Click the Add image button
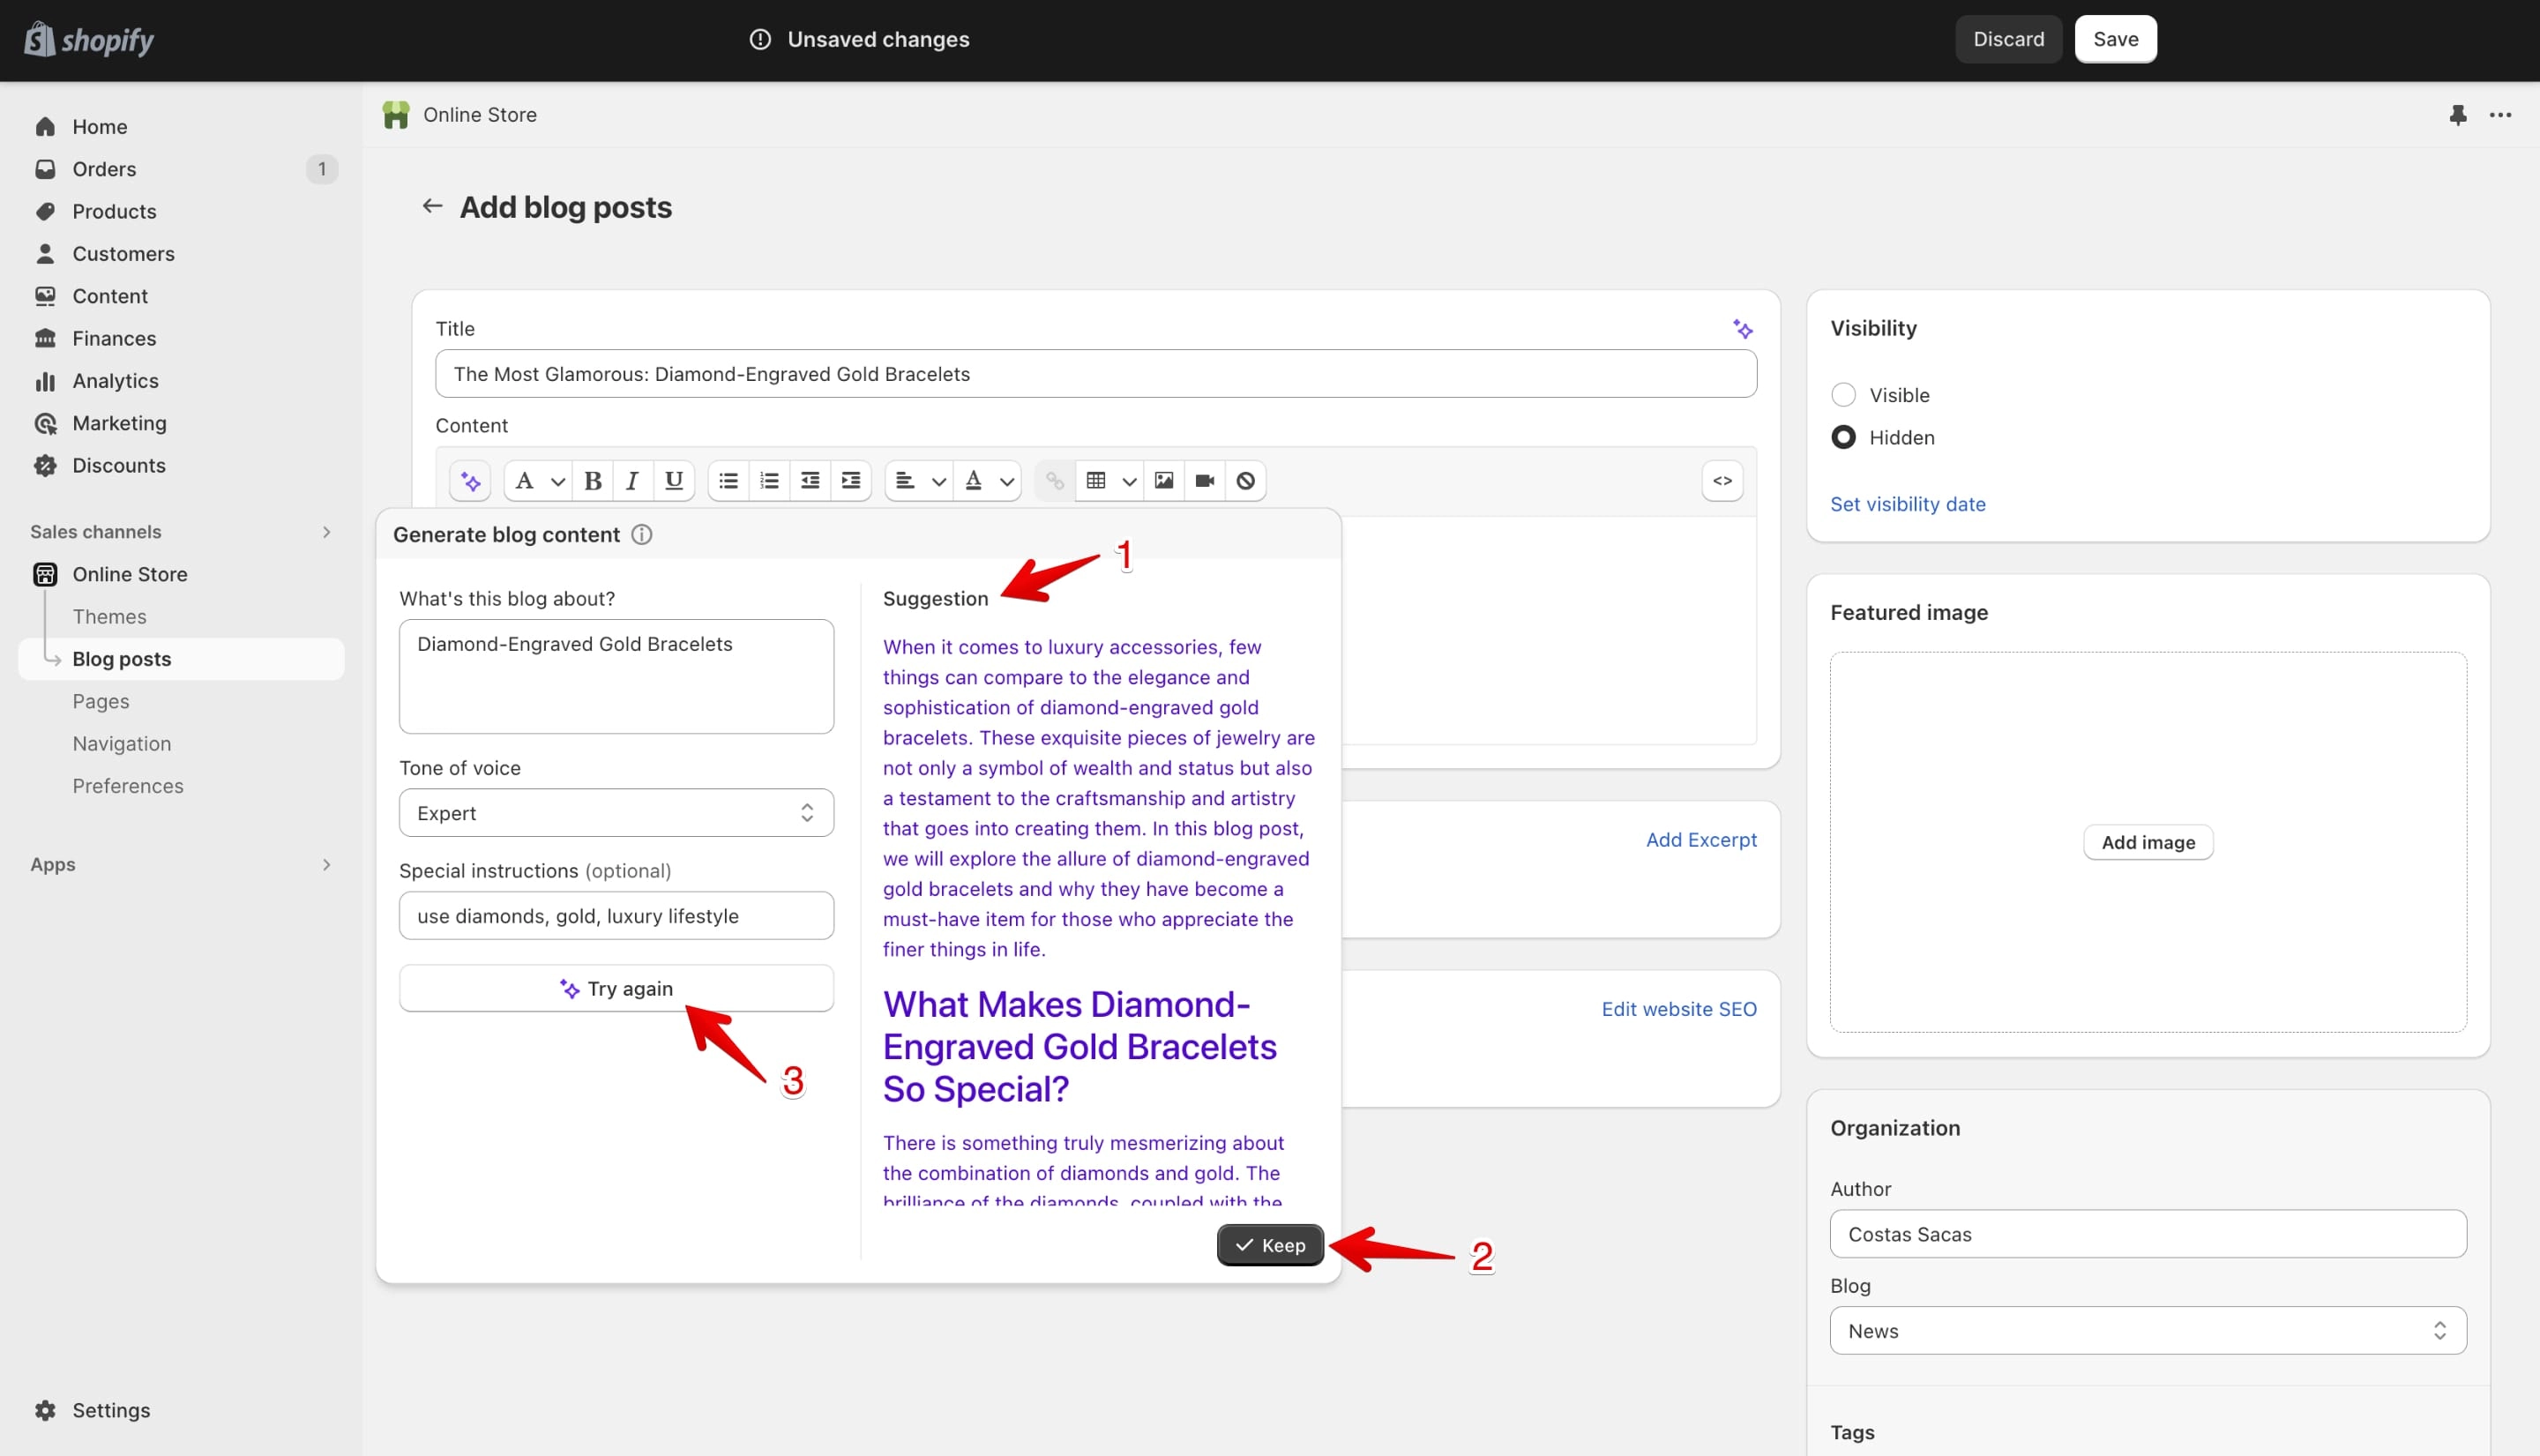This screenshot has width=2540, height=1456. click(2148, 842)
